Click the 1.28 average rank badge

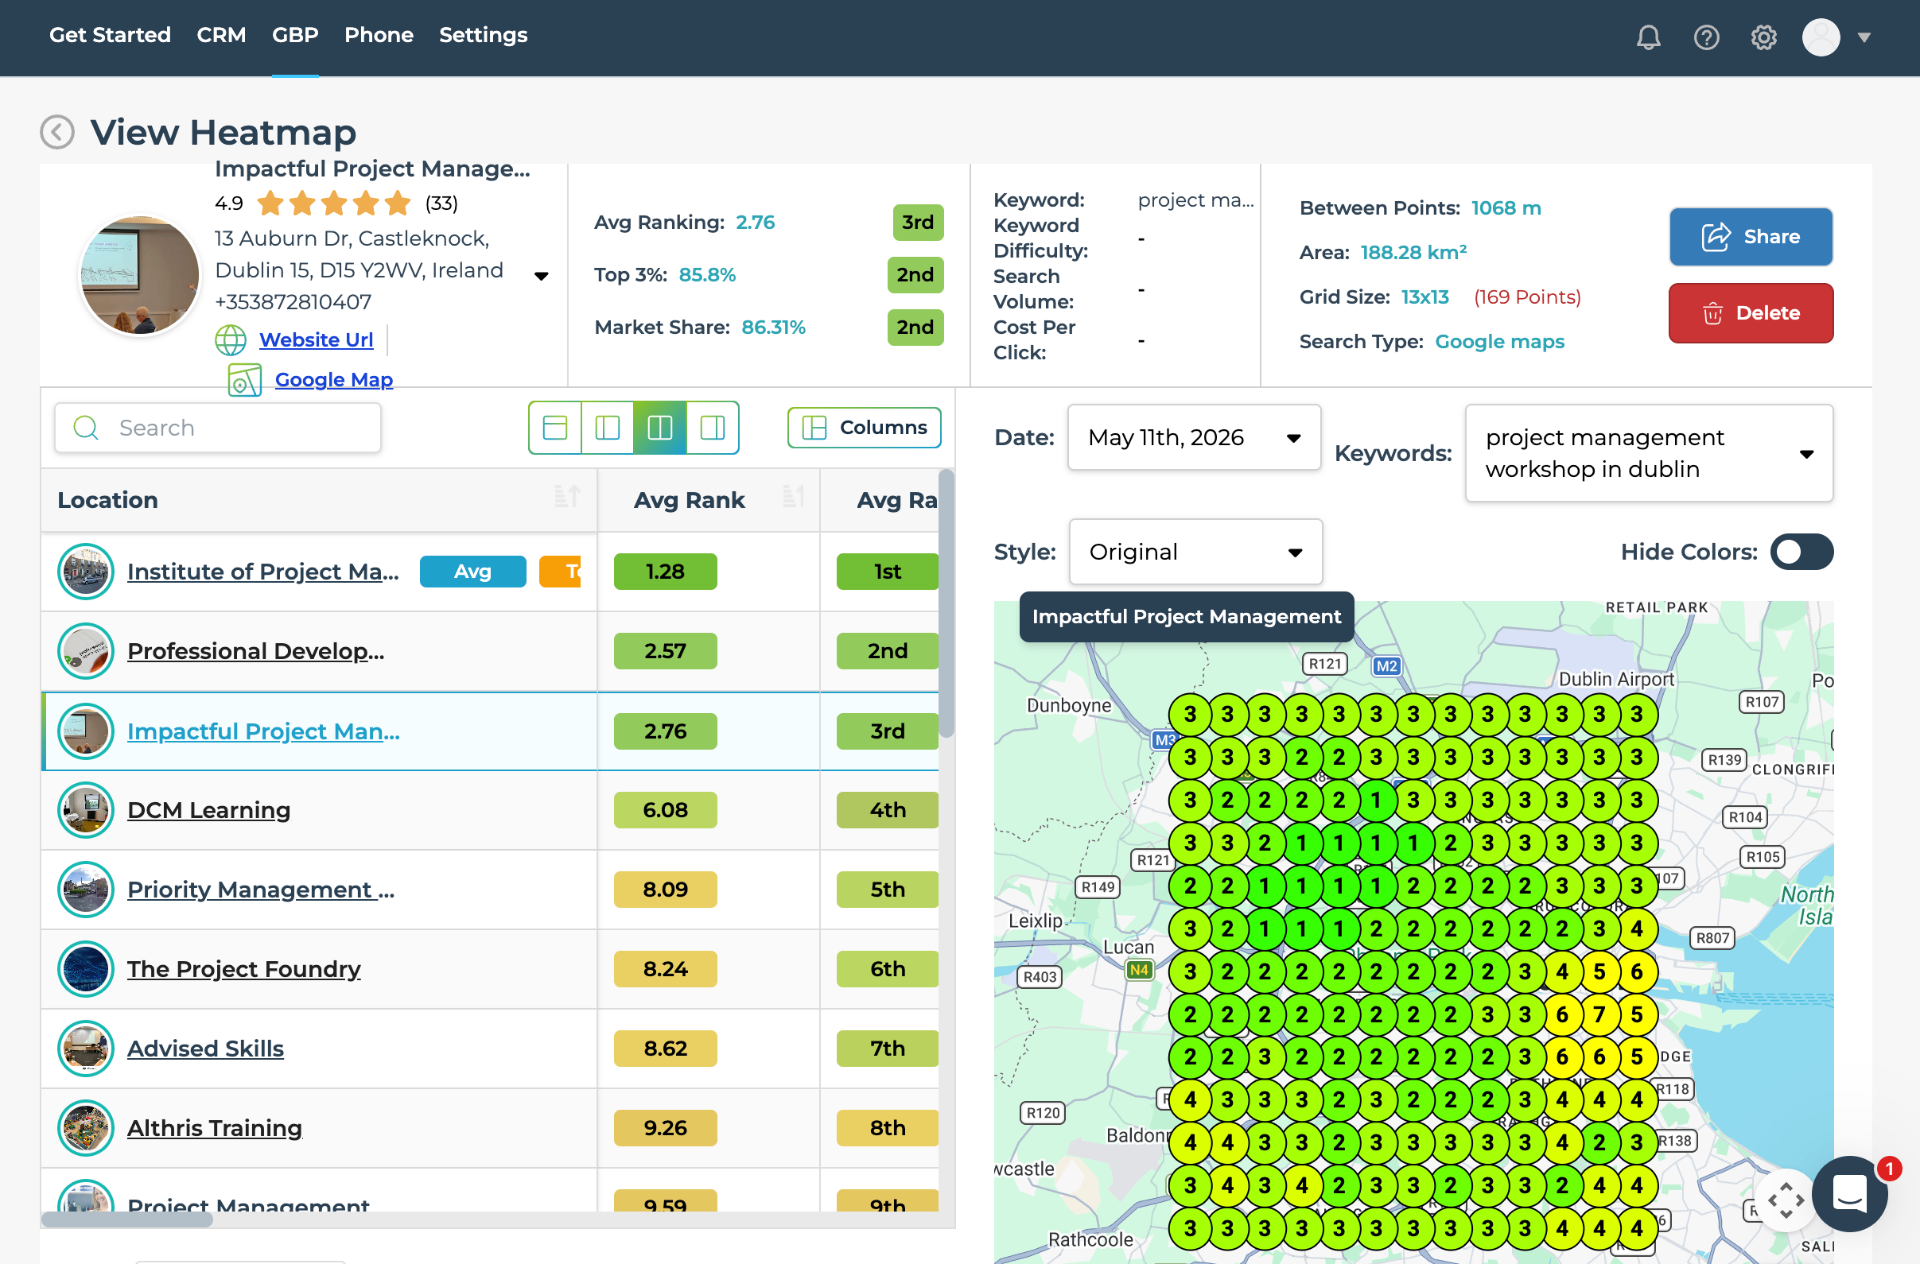tap(665, 572)
